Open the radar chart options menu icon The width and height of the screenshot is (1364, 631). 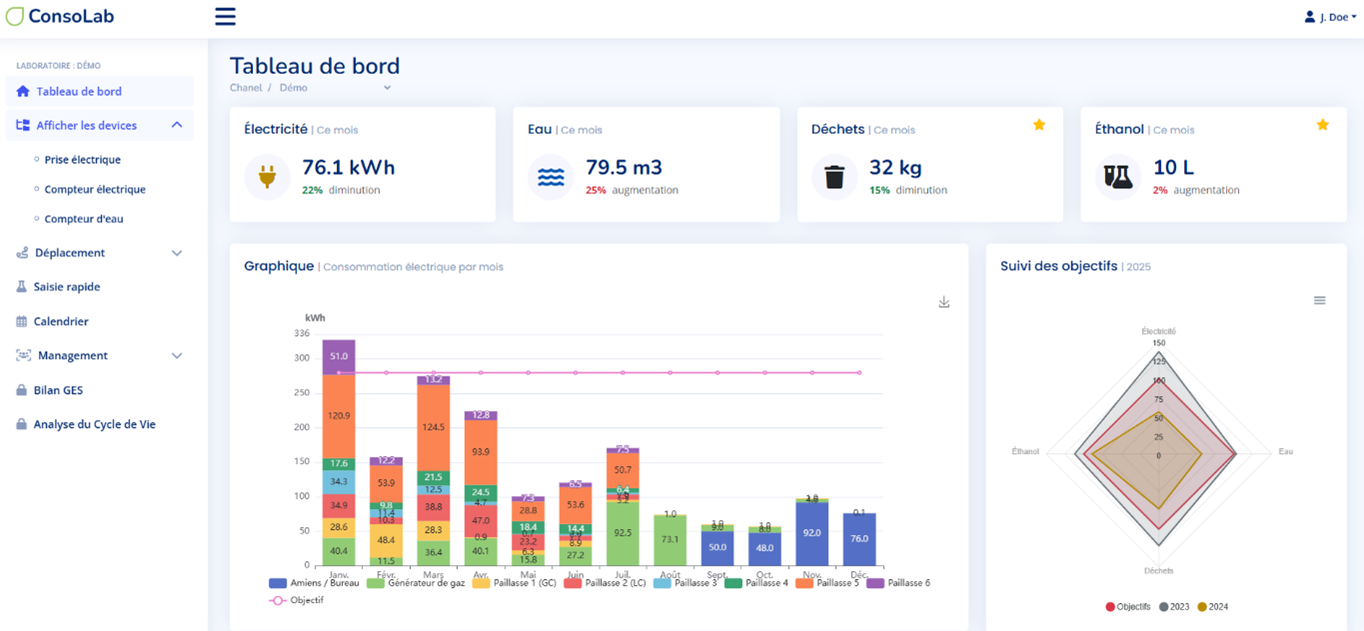click(x=1319, y=301)
